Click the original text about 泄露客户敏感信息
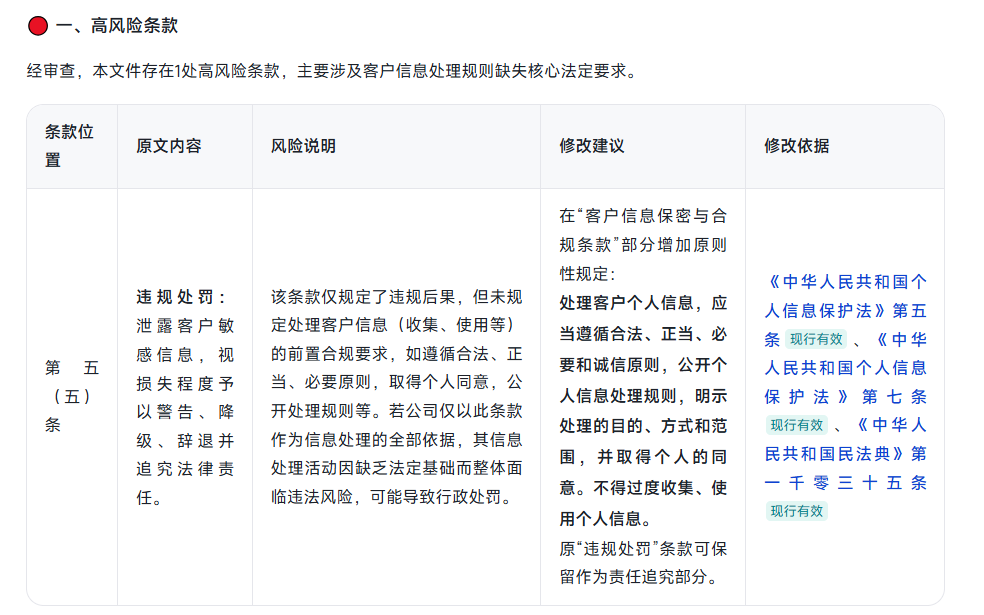This screenshot has width=984, height=615. tap(185, 412)
